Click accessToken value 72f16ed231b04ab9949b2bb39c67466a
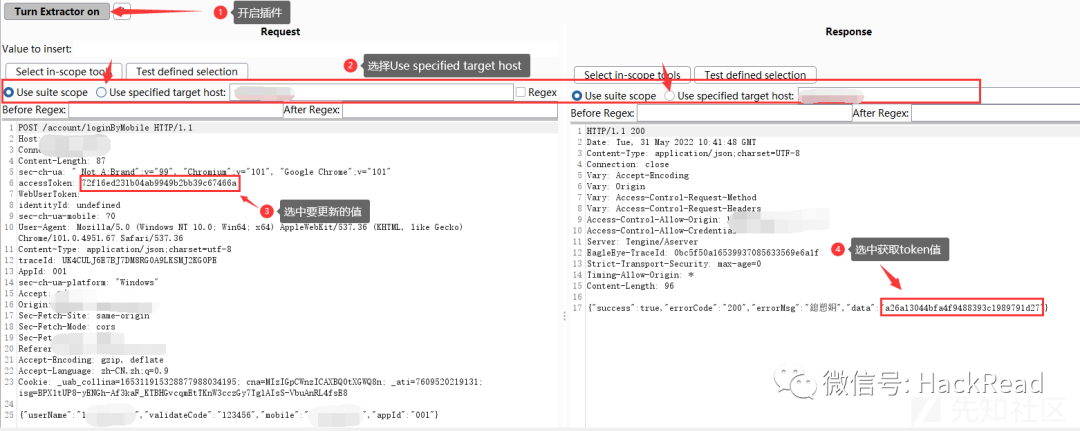 [x=159, y=184]
